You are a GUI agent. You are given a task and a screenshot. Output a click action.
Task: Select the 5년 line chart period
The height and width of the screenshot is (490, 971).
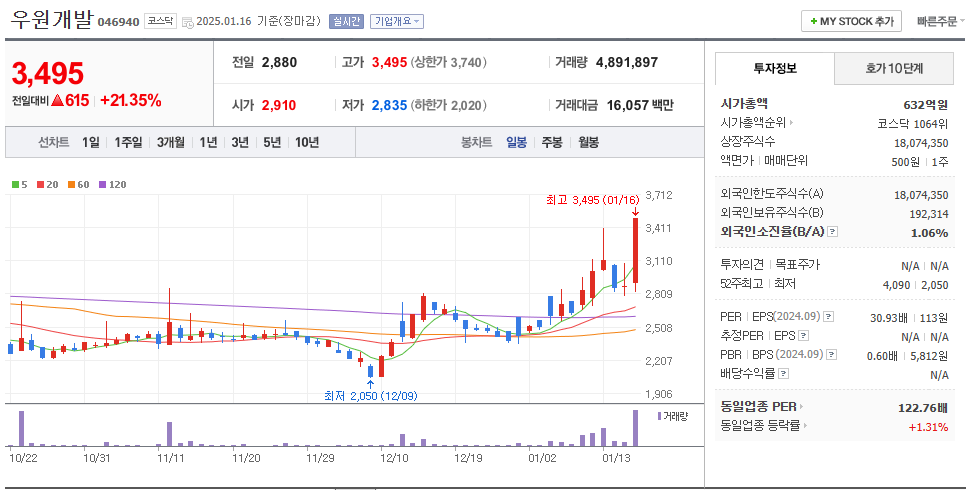(x=272, y=142)
